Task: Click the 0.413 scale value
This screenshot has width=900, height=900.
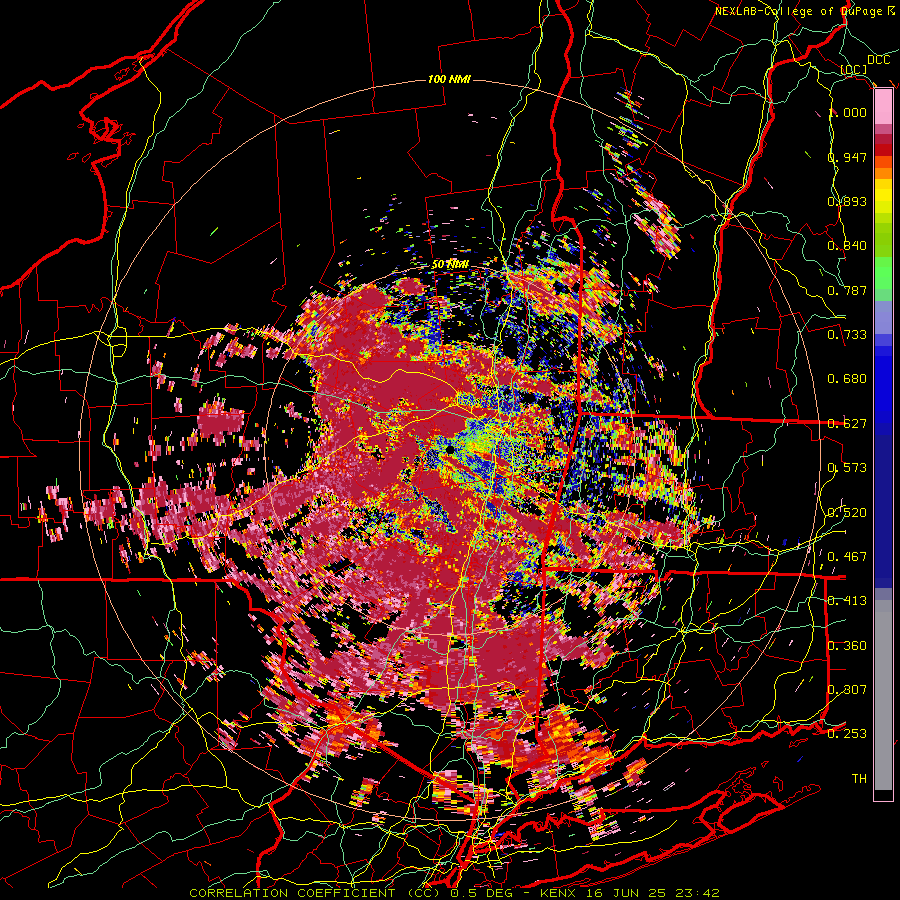Action: pyautogui.click(x=847, y=601)
